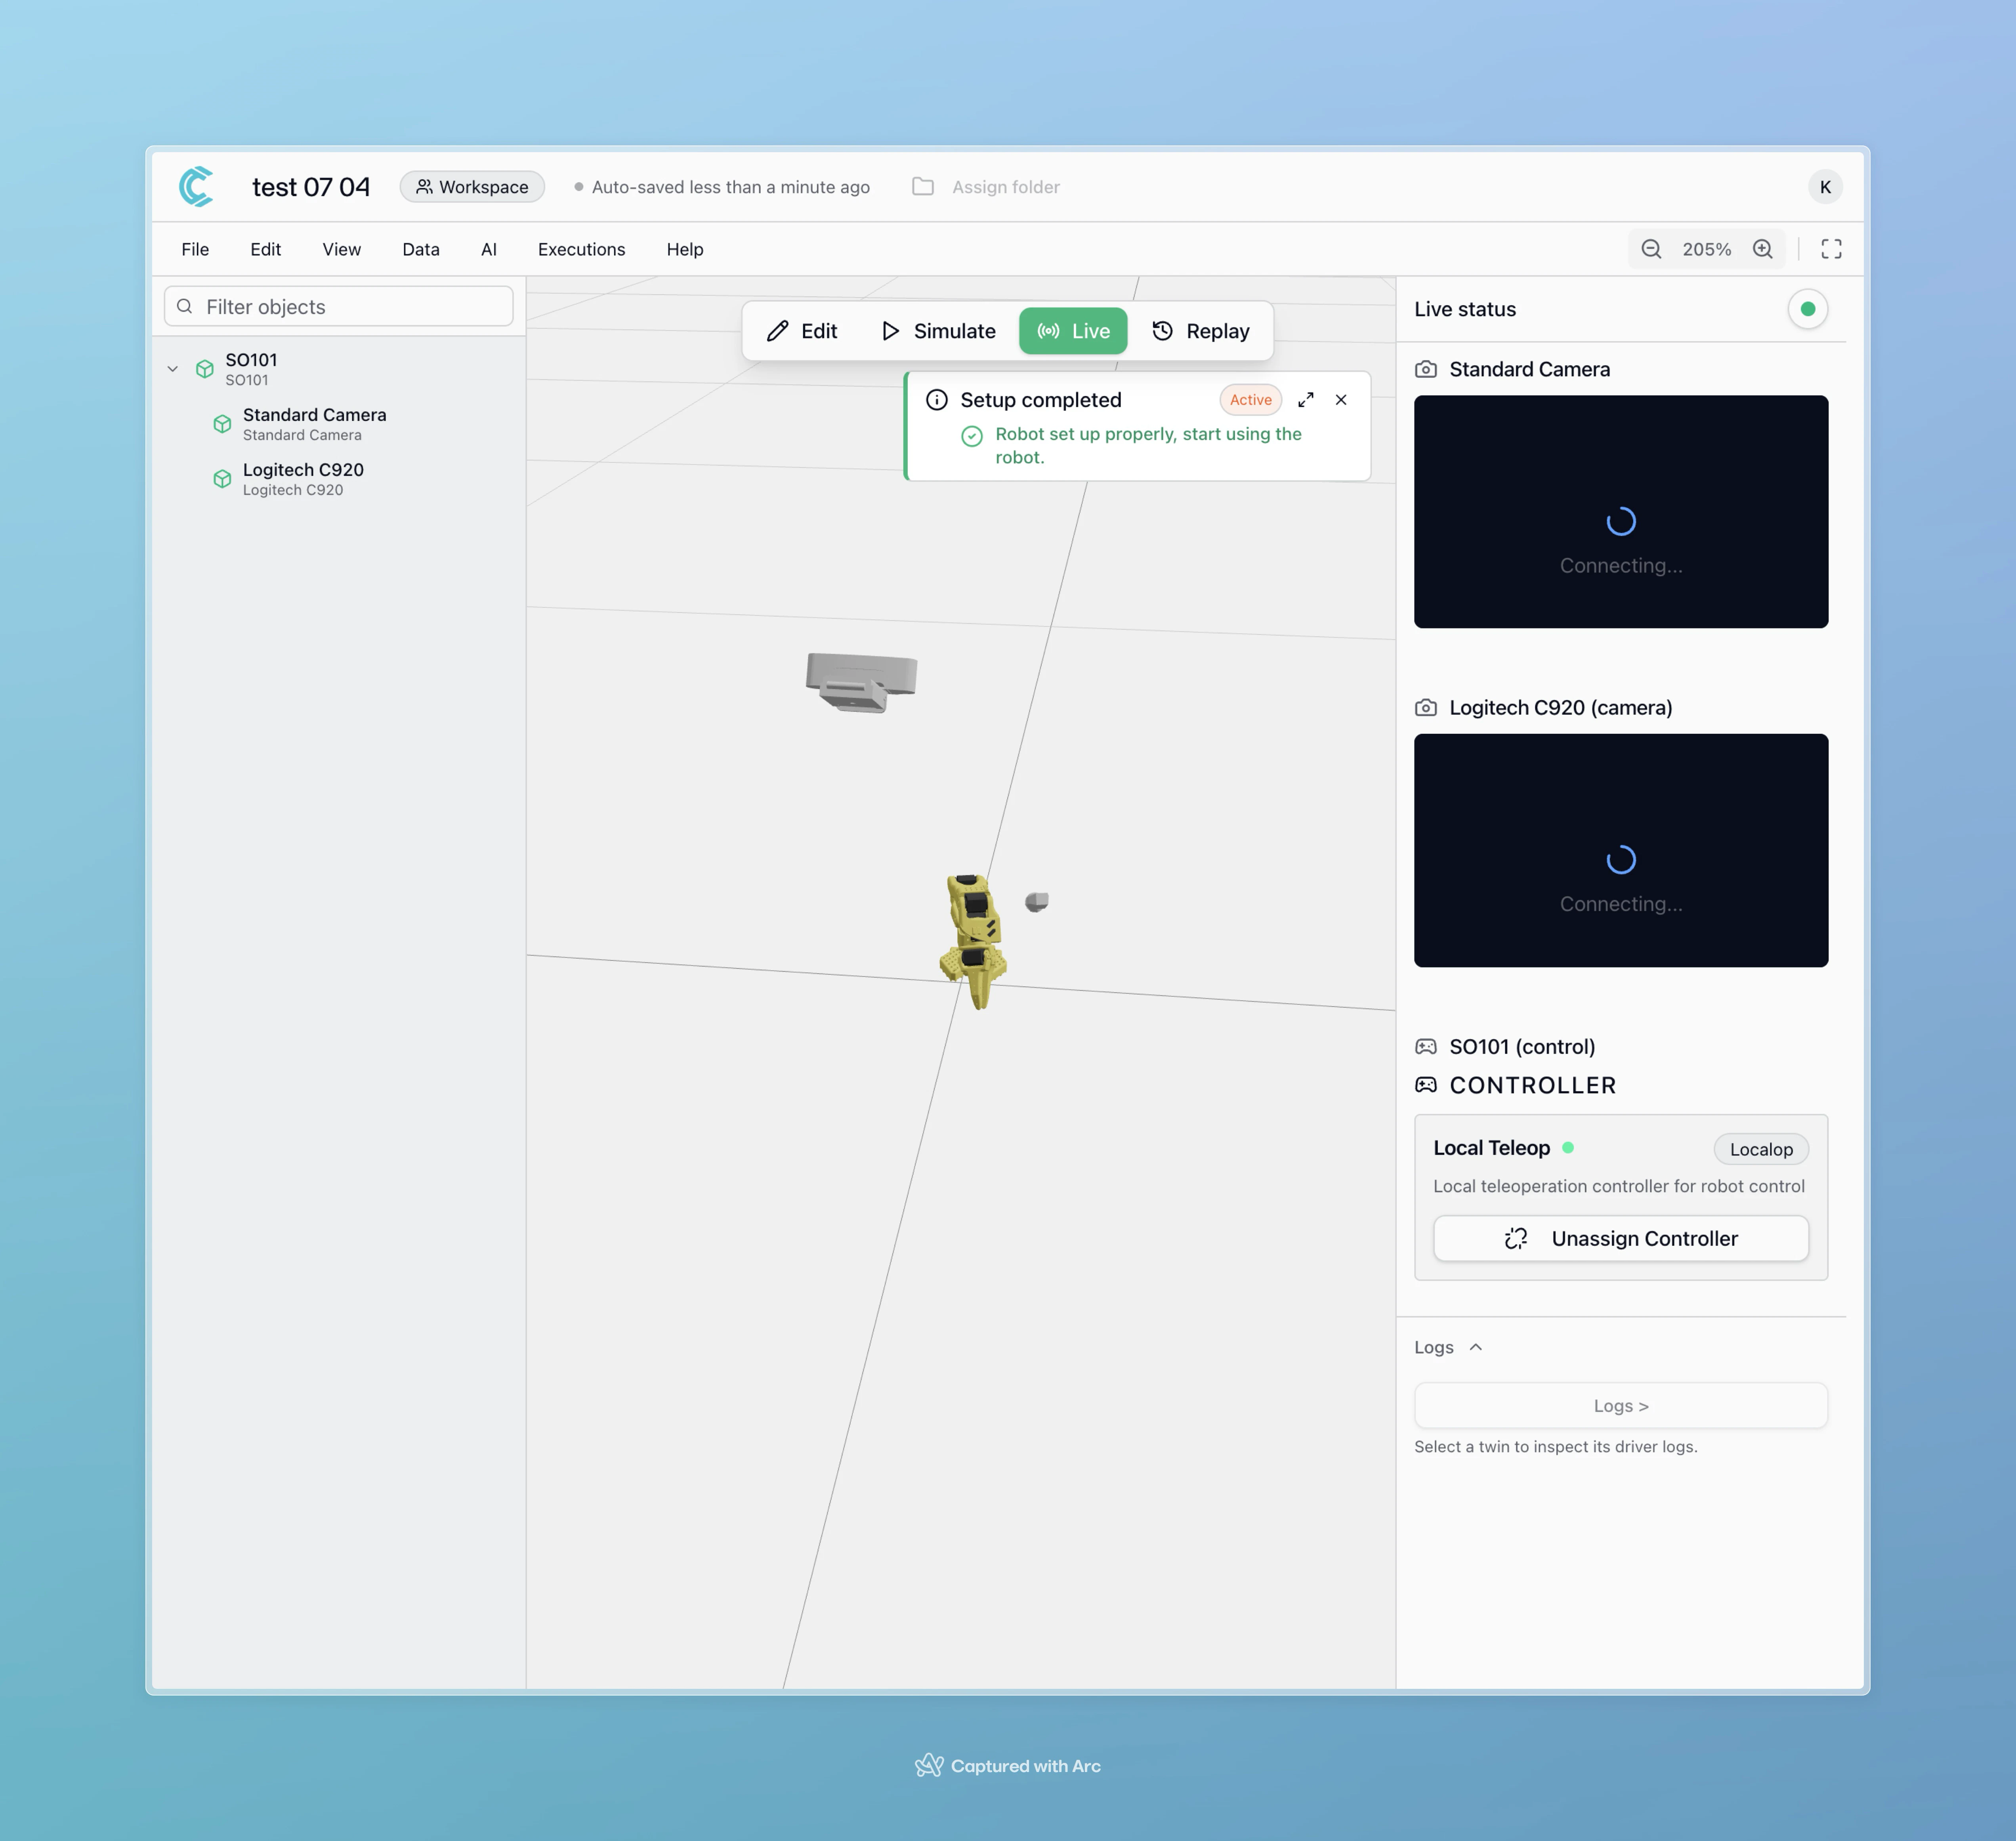Select the small gray webcam object in viewport
The width and height of the screenshot is (2016, 1841).
(x=1037, y=902)
